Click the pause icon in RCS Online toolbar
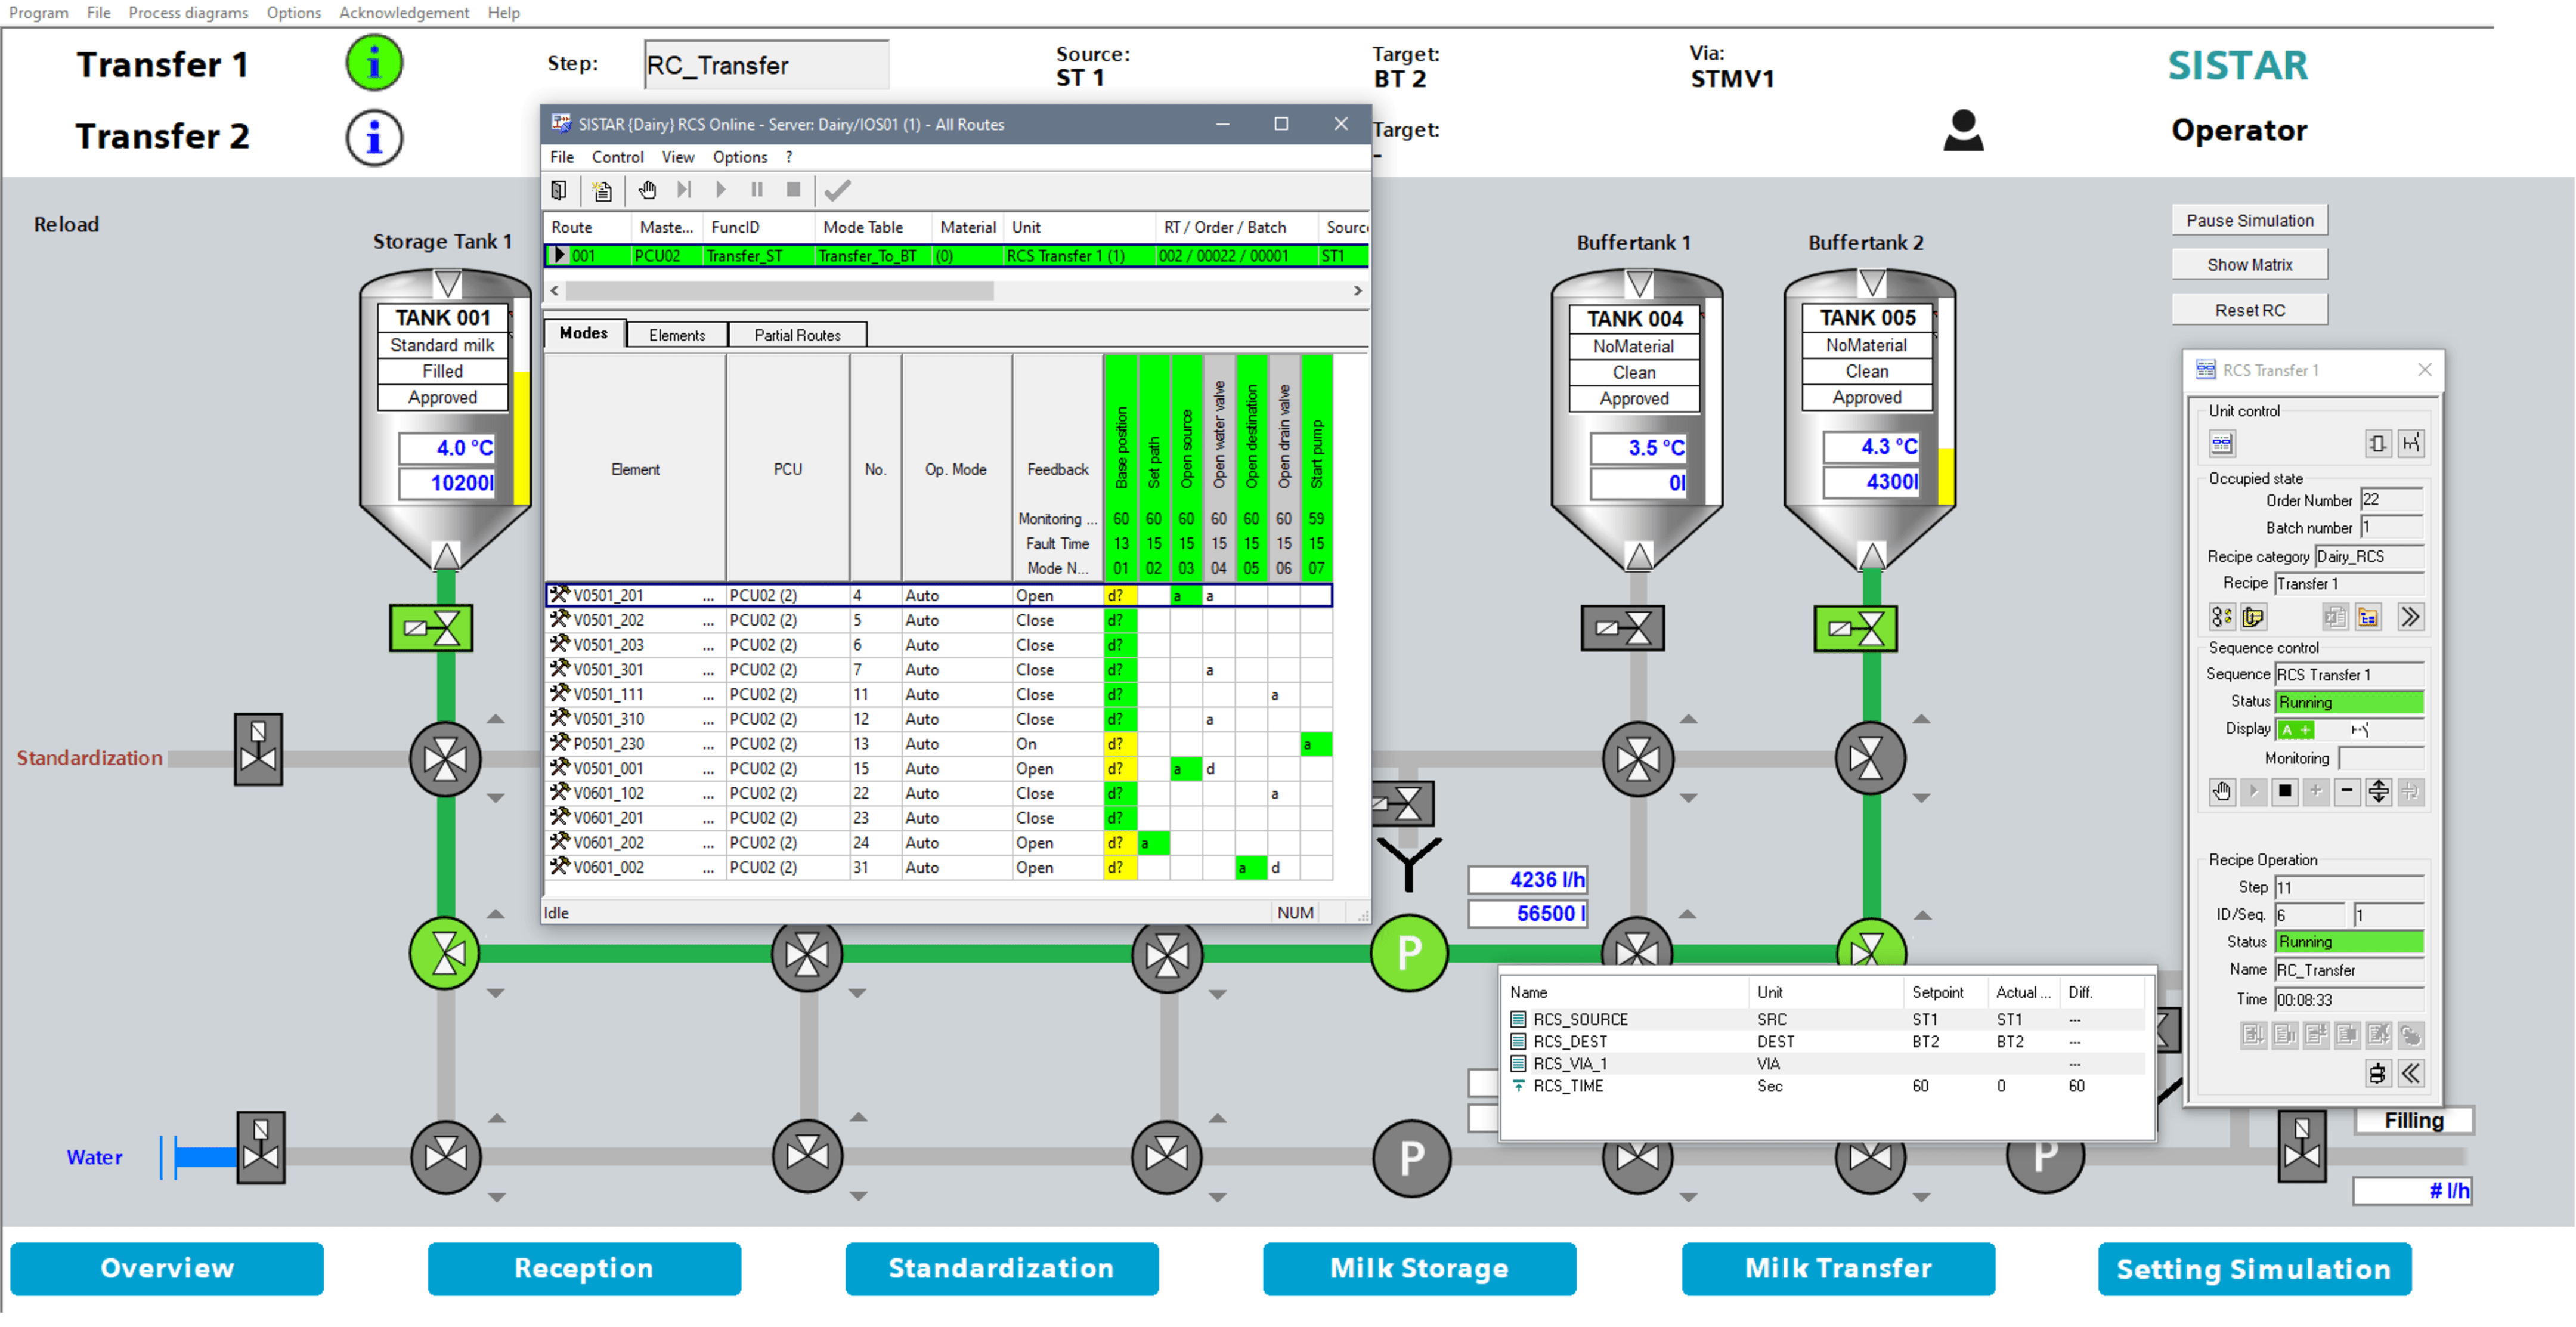The width and height of the screenshot is (2576, 1327). click(757, 190)
